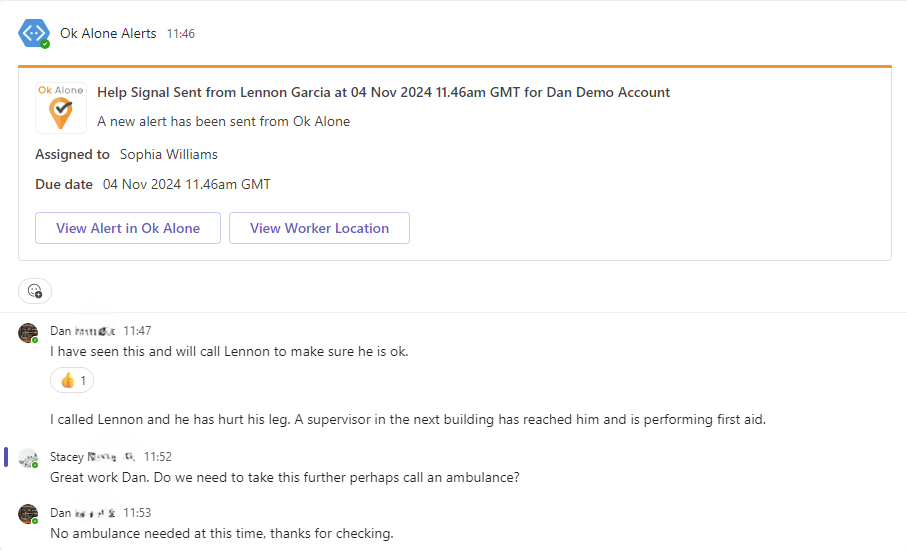
Task: Click the 11:46 timestamp of alert post
Action: (x=181, y=34)
